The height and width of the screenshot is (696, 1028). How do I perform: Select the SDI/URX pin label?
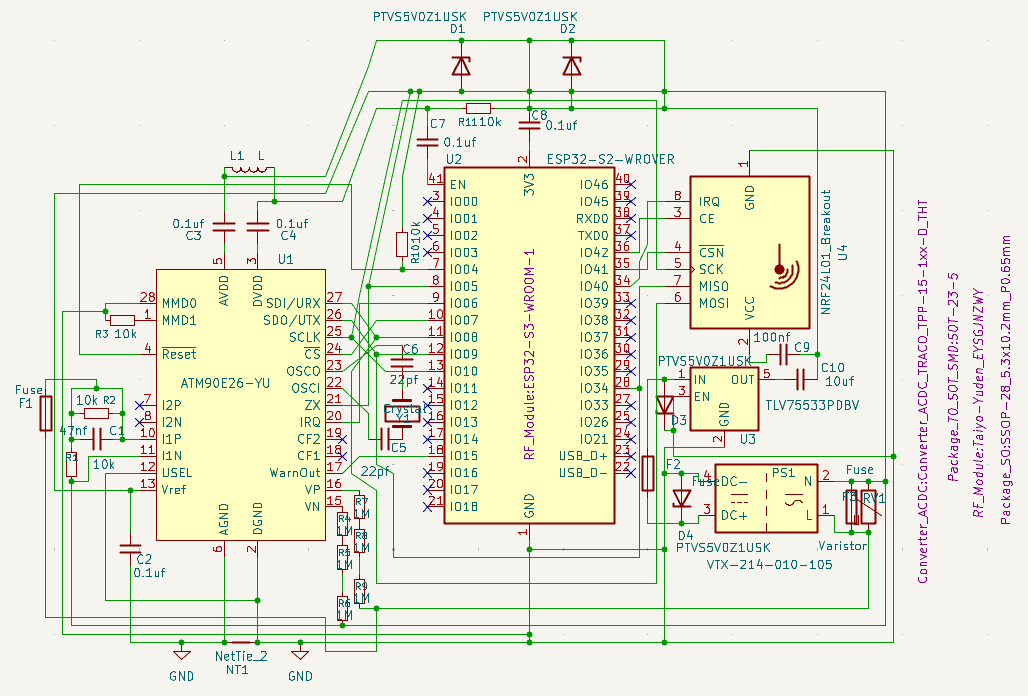coord(293,303)
